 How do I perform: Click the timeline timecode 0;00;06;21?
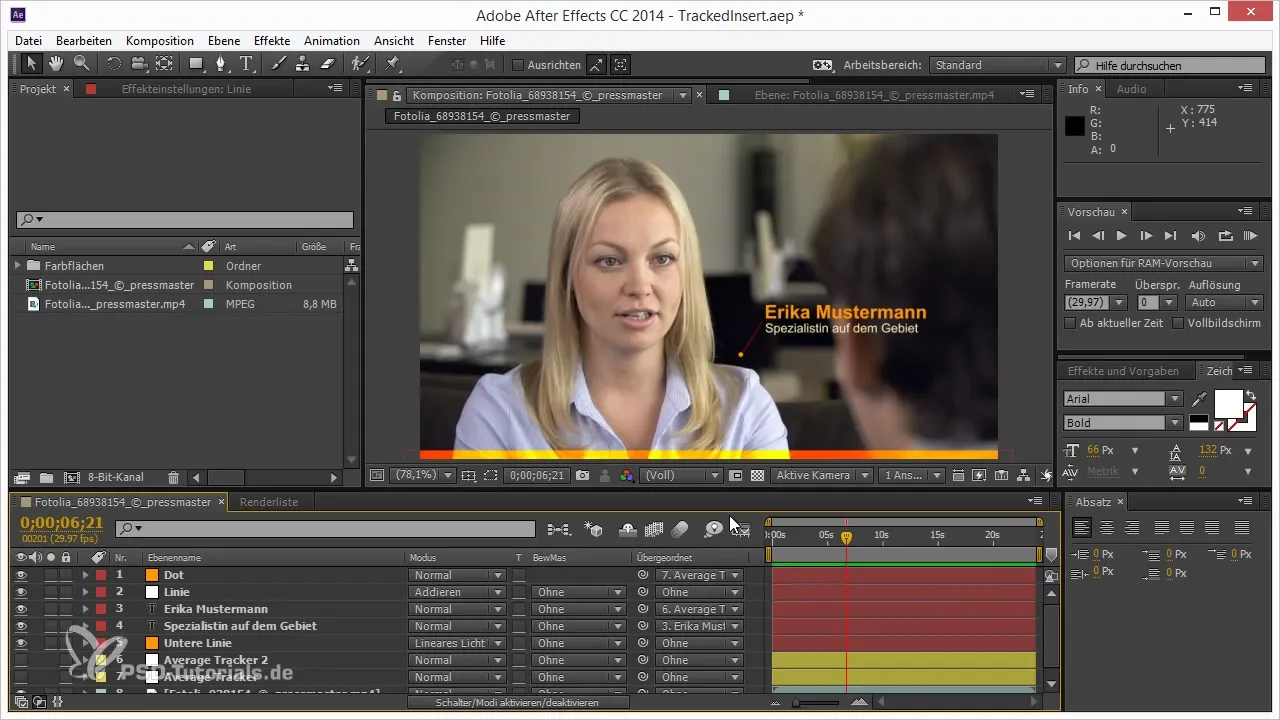(x=62, y=522)
